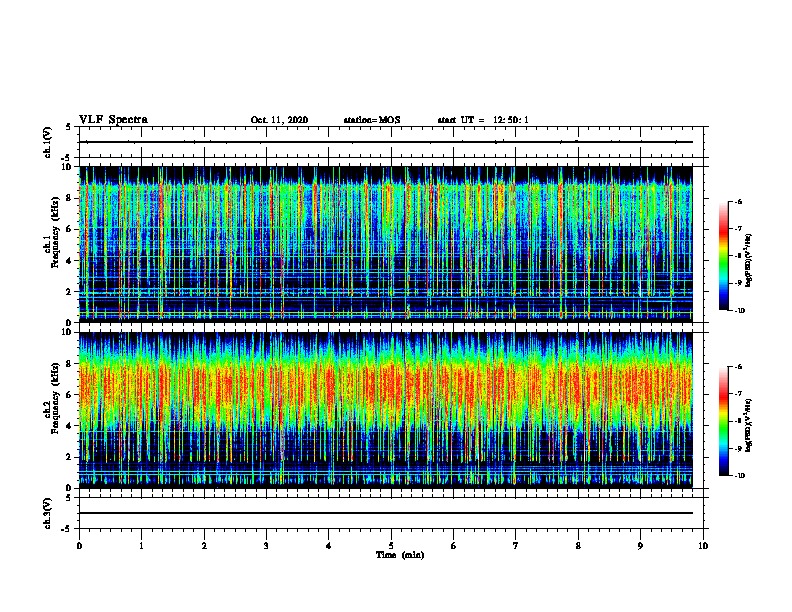Click time axis tick label "2"

(204, 546)
